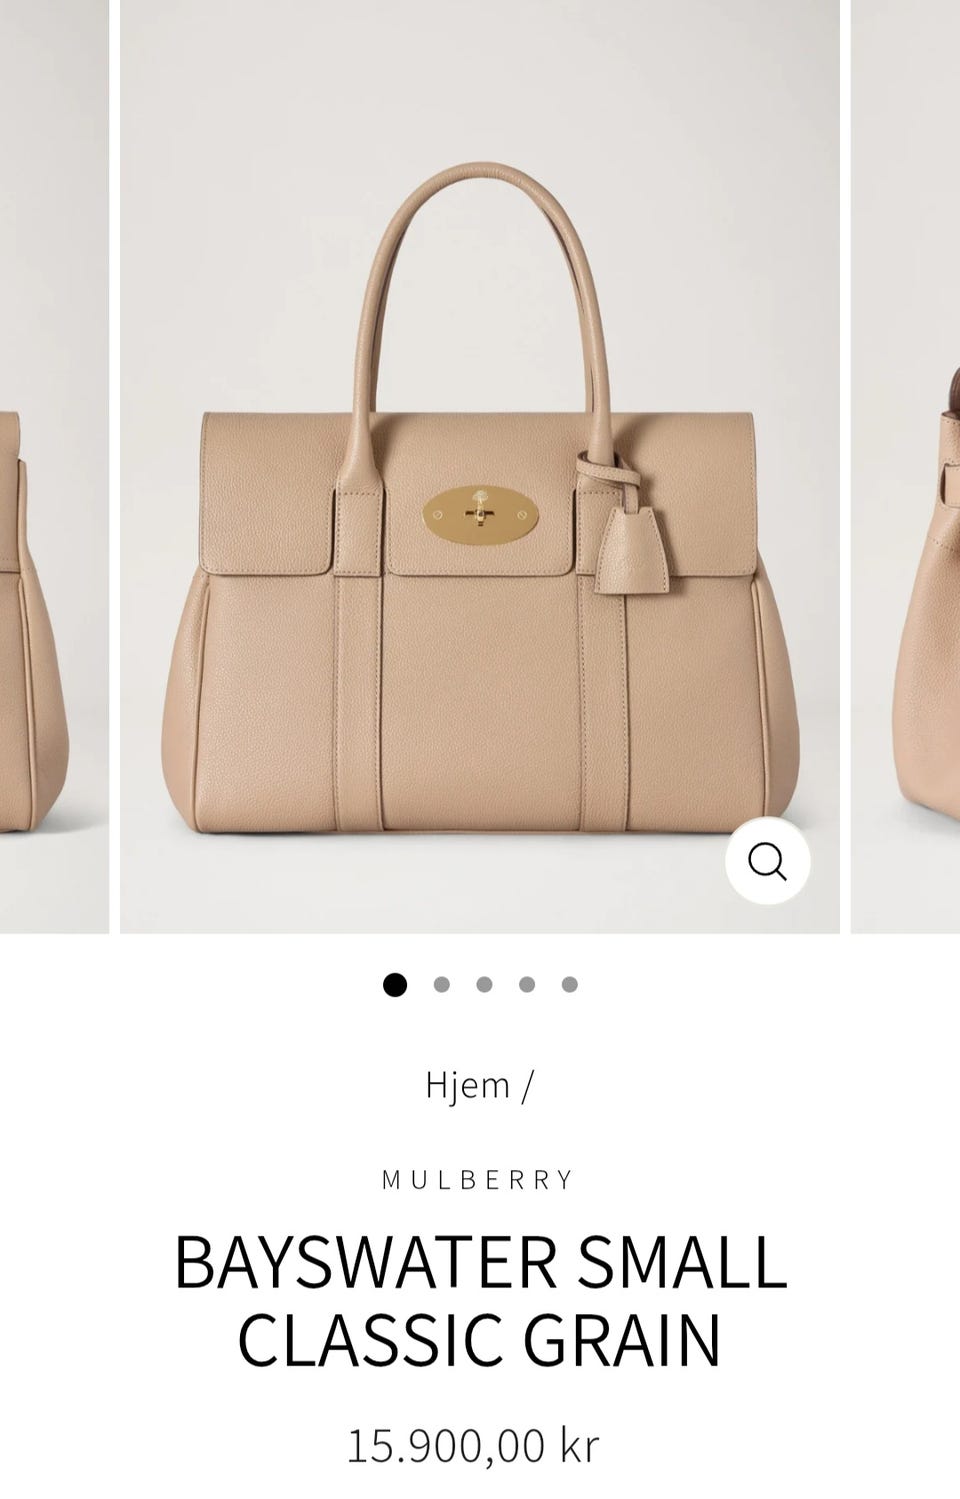Go to the fifth and last image dot
This screenshot has height=1499, width=960.
570,985
